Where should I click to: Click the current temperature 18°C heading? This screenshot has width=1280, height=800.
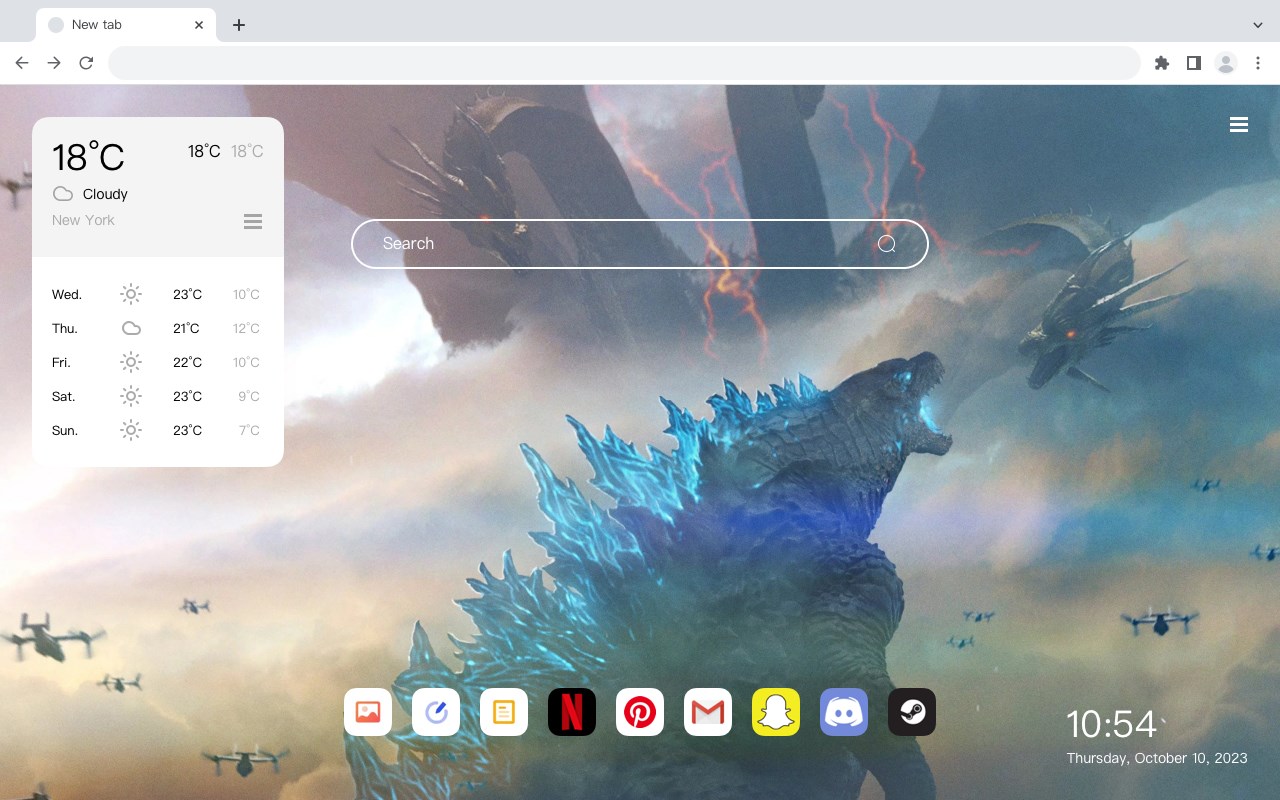click(88, 157)
